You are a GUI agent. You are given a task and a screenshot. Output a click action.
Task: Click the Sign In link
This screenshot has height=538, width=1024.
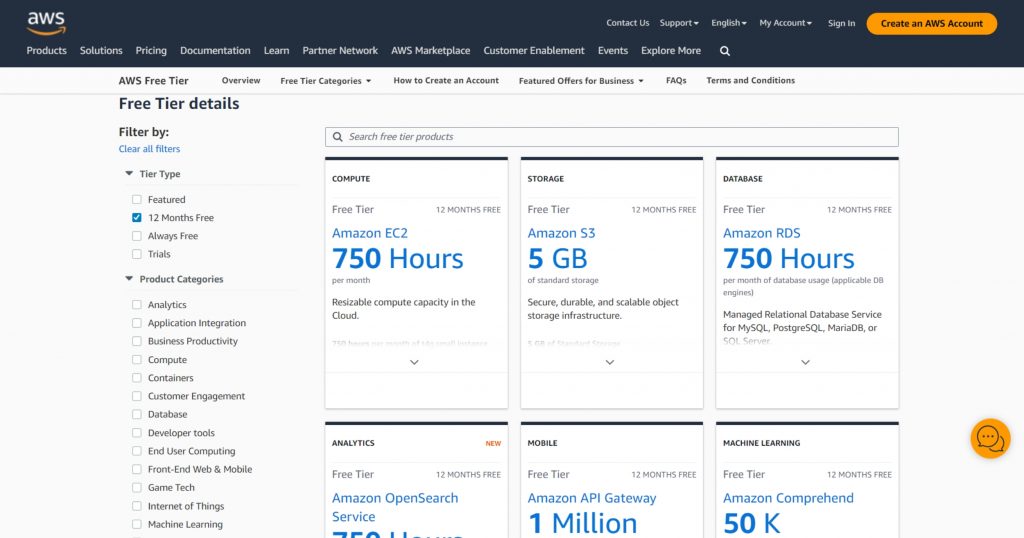tap(841, 23)
